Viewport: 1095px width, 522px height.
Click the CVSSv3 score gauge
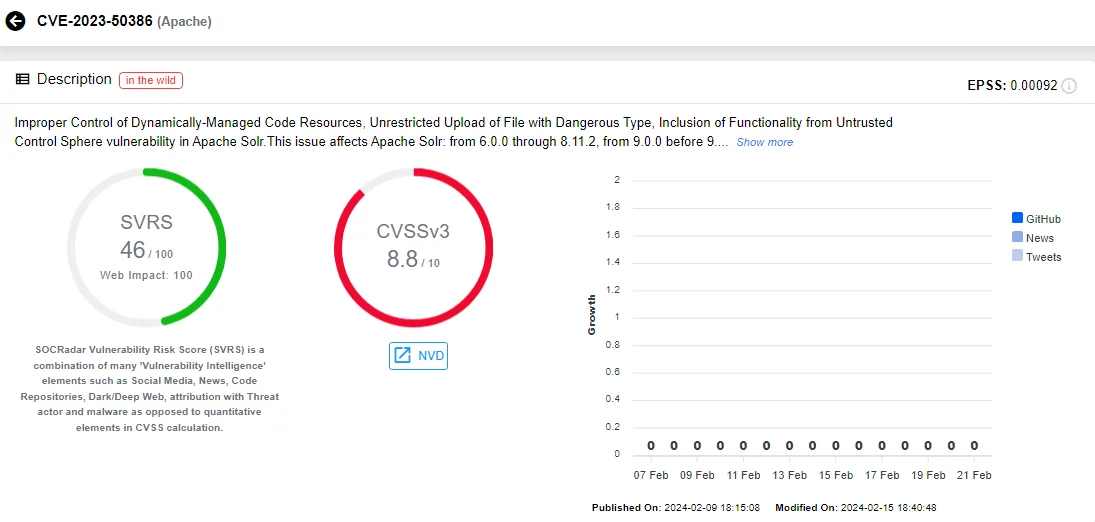(413, 247)
